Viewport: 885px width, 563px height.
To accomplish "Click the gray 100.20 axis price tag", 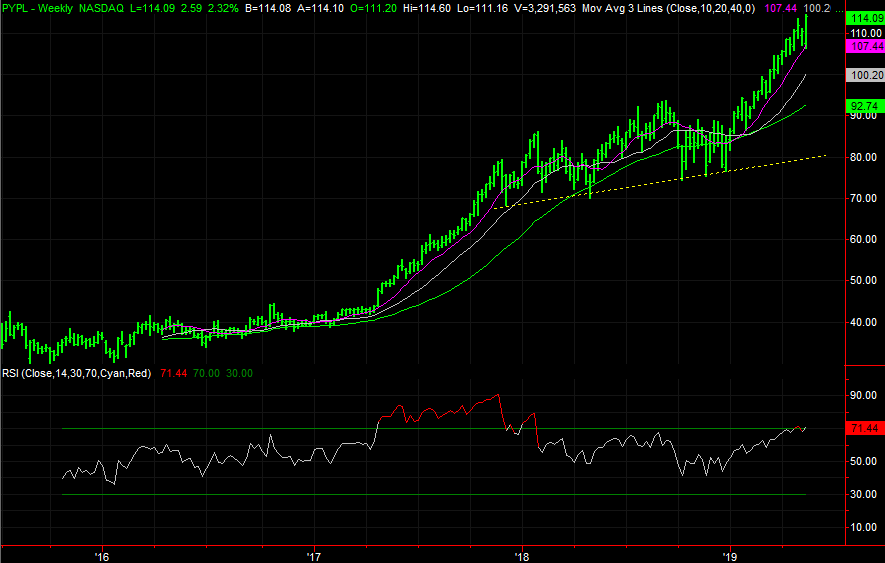I will tap(866, 75).
